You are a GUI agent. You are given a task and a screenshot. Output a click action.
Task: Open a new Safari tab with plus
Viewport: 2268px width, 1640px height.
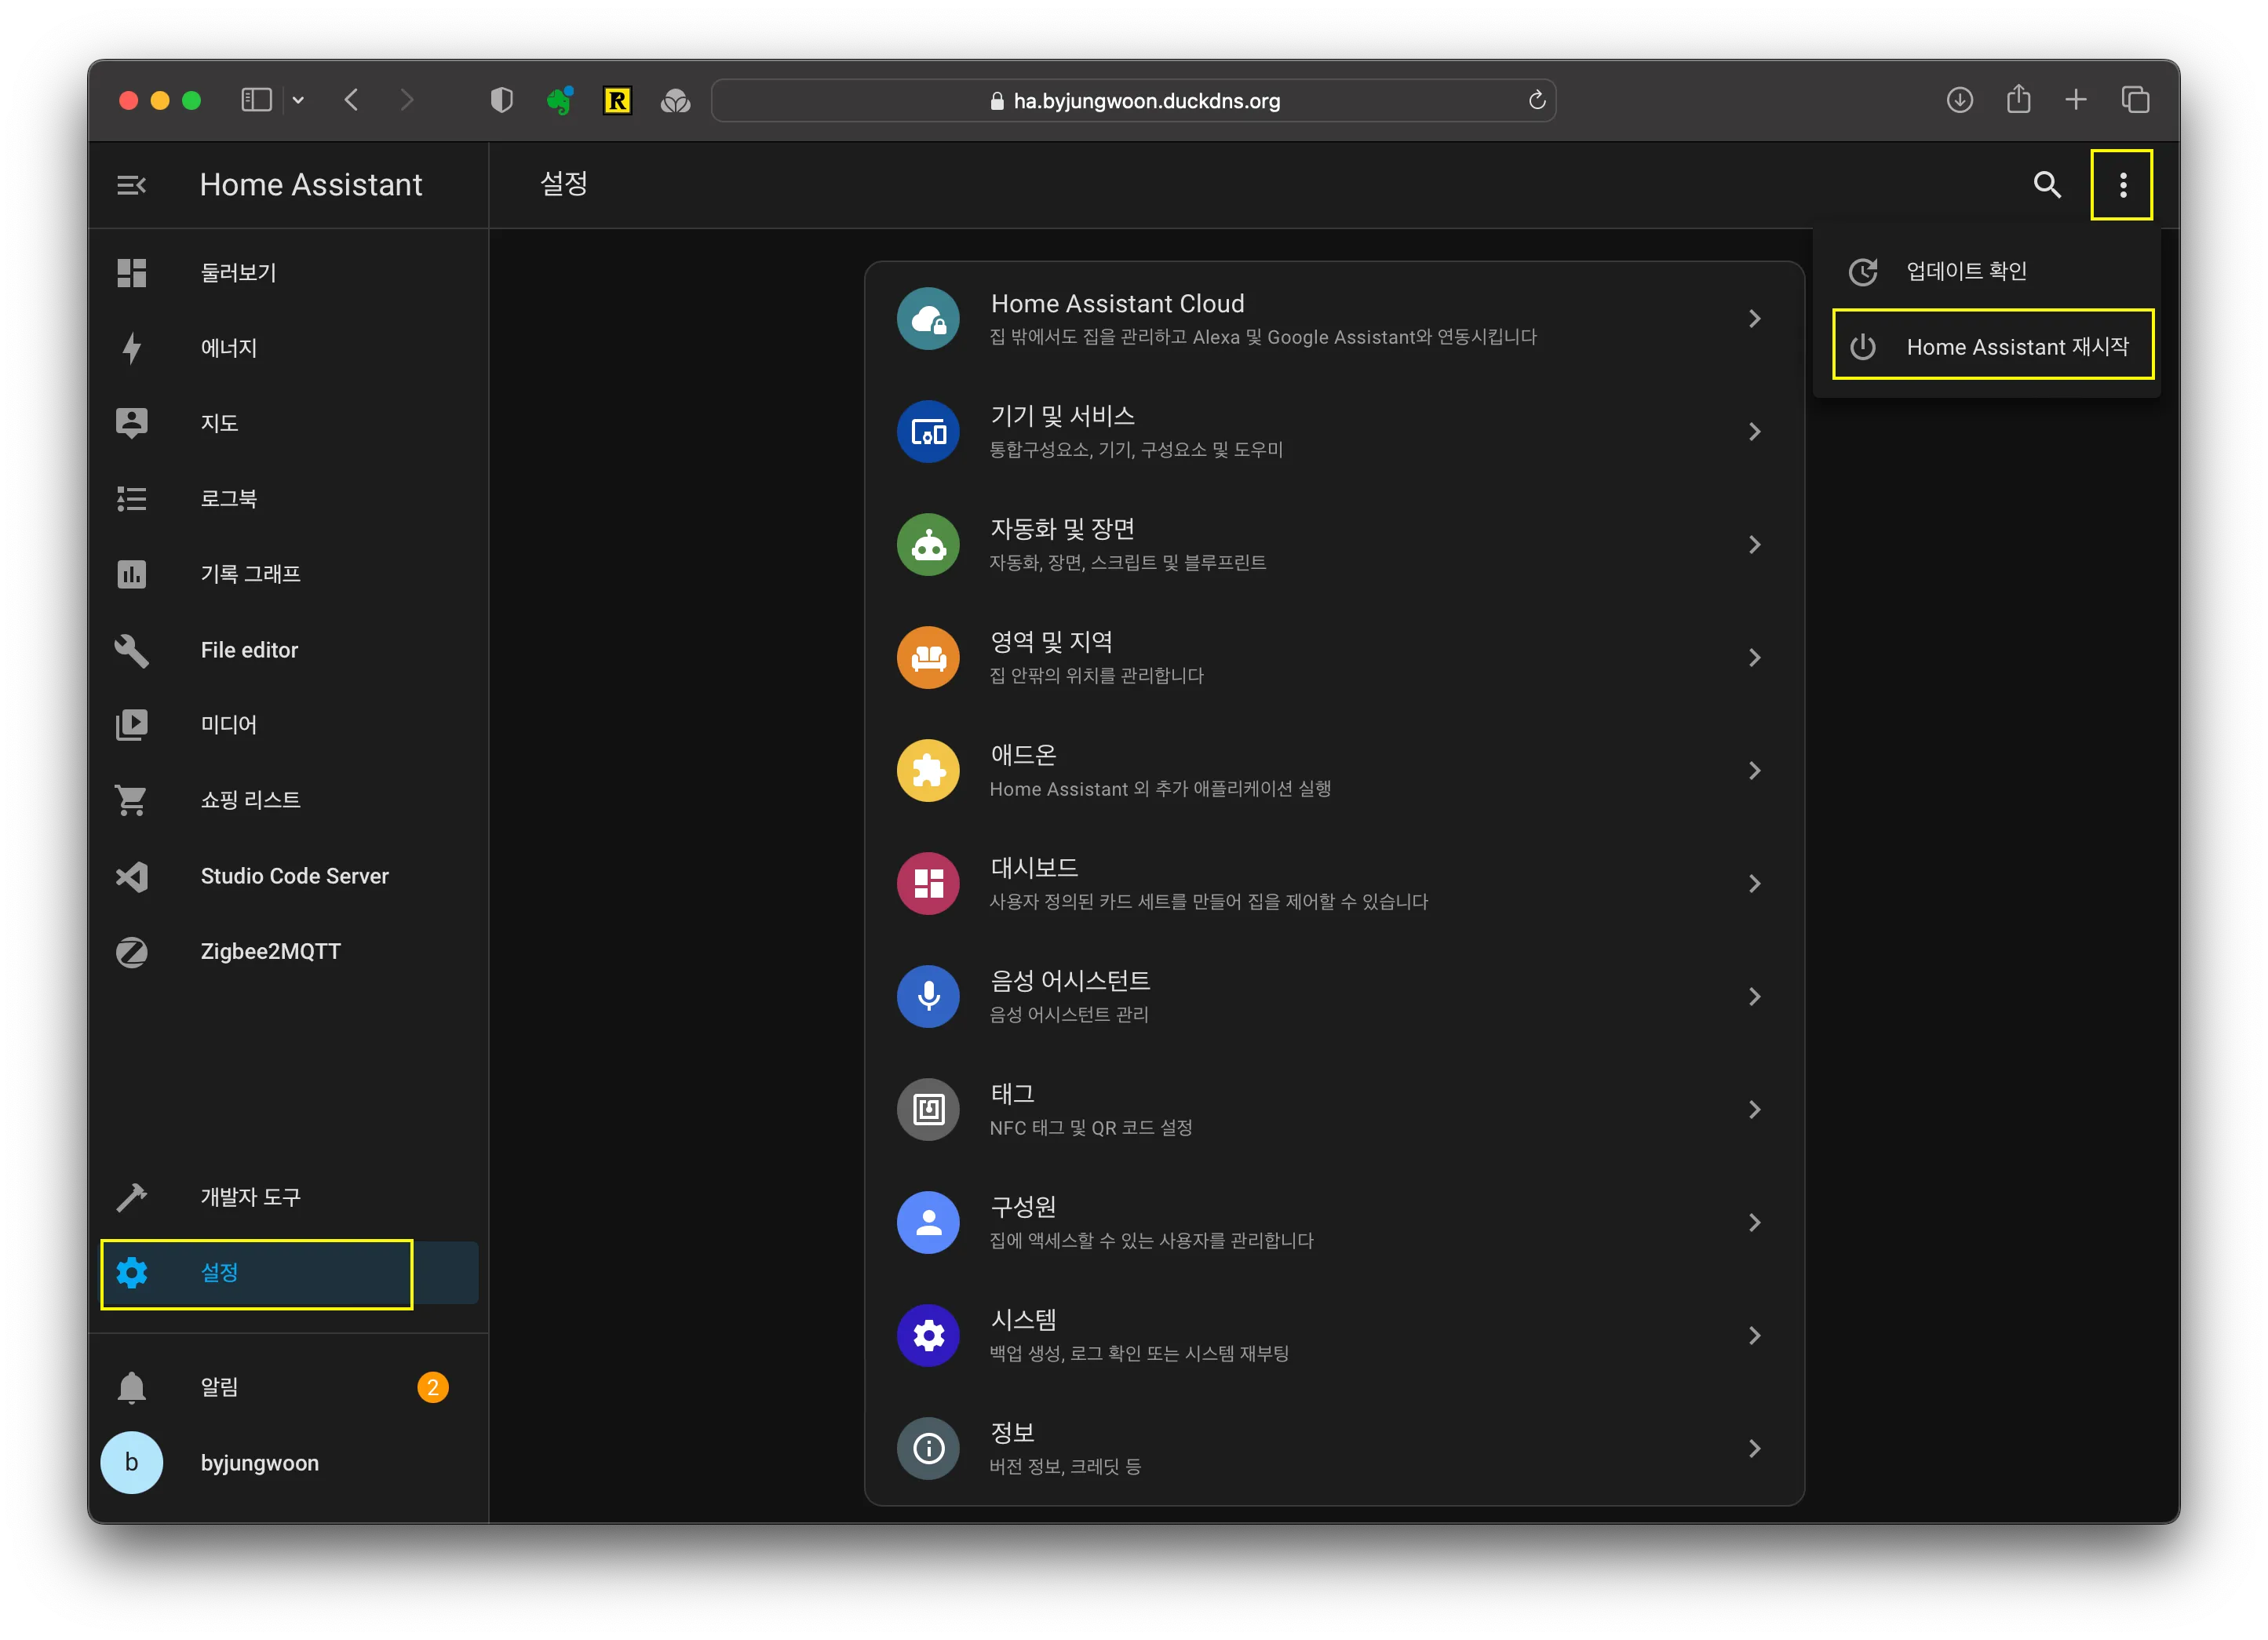[x=2076, y=100]
